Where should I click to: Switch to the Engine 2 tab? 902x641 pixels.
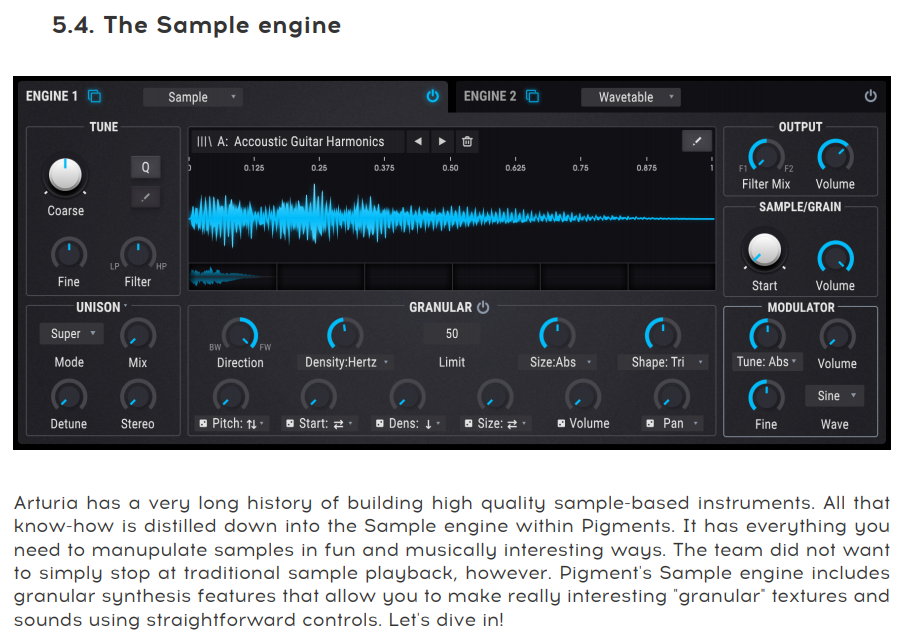pyautogui.click(x=490, y=97)
